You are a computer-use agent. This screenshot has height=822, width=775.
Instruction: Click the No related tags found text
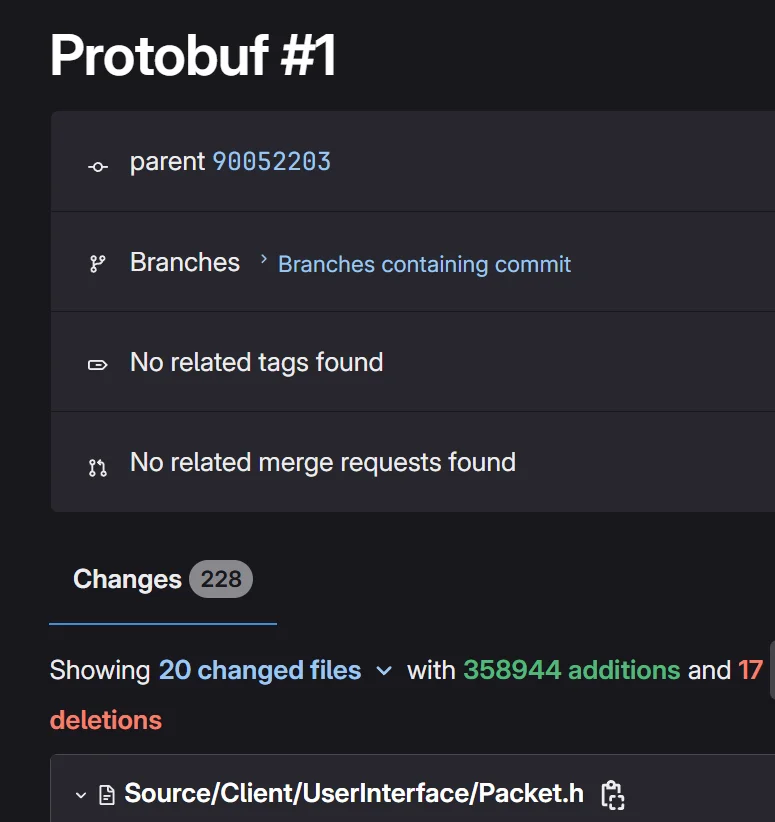(256, 362)
